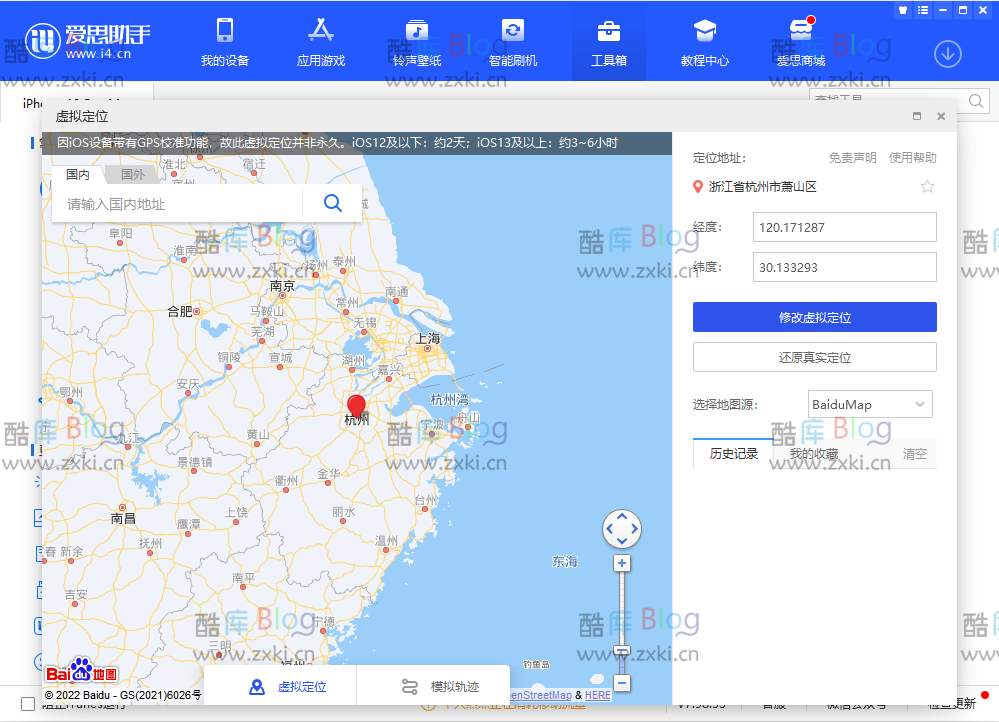999x722 pixels.
Task: Click the map search magnifier icon
Action: tap(332, 203)
